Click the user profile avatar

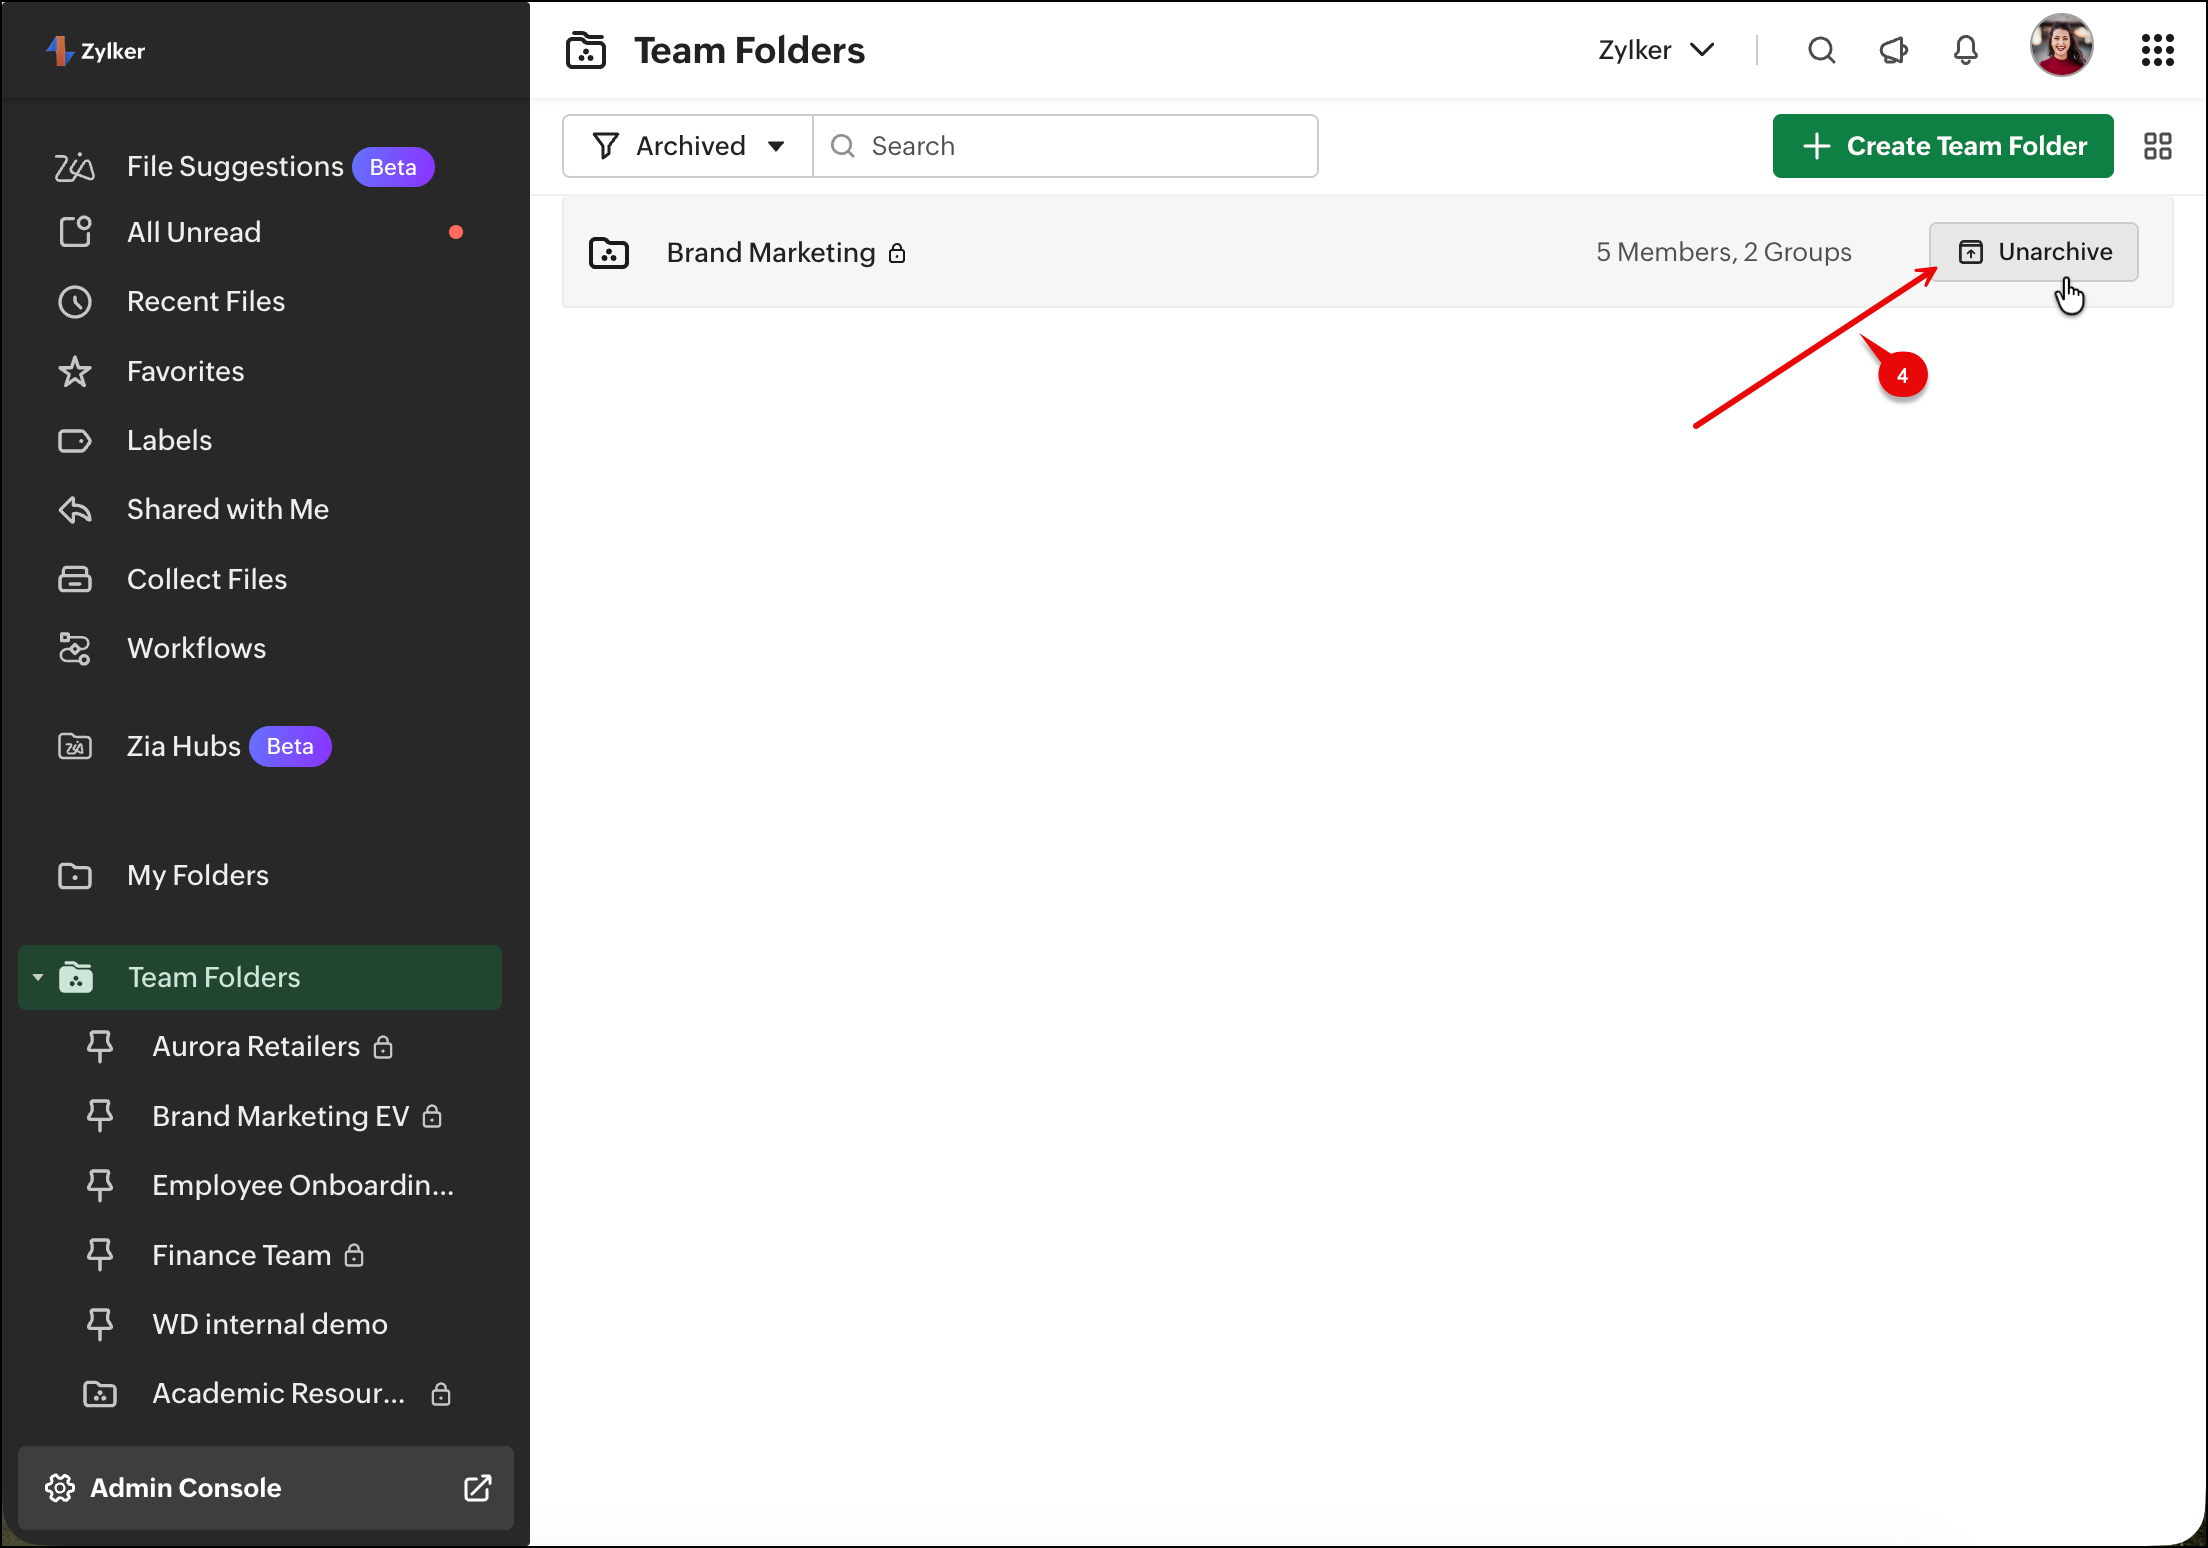(2060, 46)
